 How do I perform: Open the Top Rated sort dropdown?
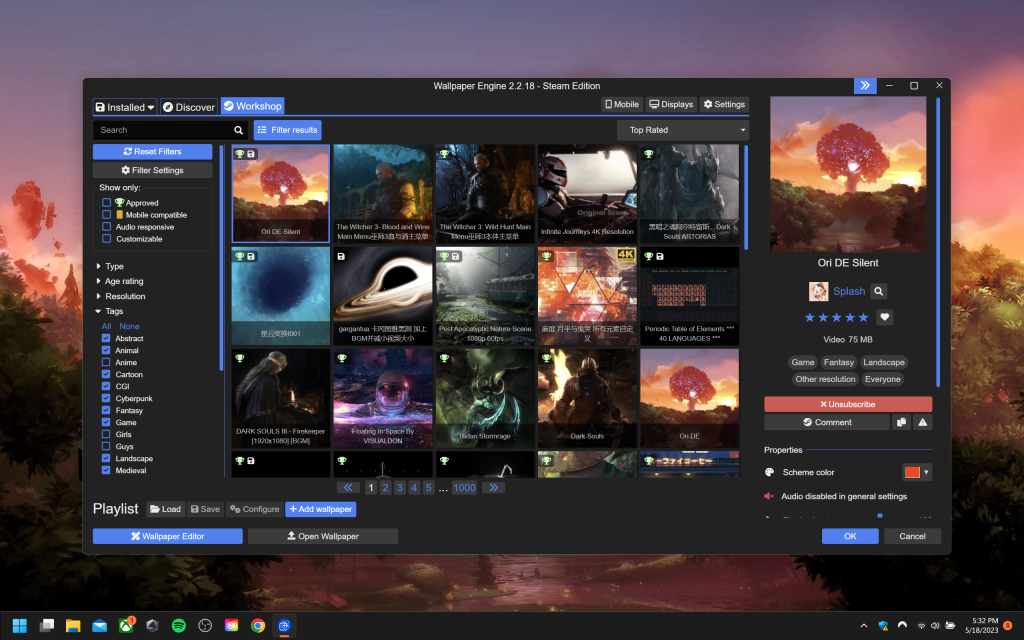tap(682, 130)
